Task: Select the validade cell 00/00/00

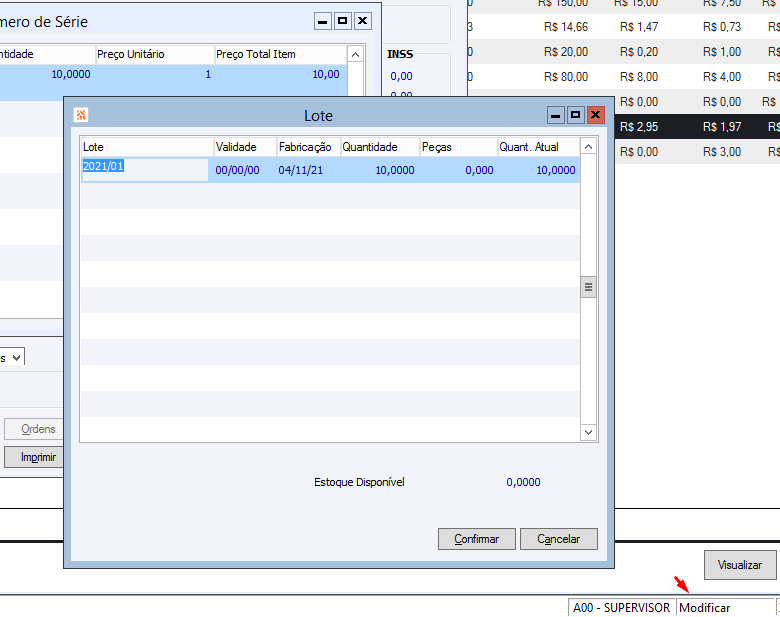Action: click(x=237, y=170)
